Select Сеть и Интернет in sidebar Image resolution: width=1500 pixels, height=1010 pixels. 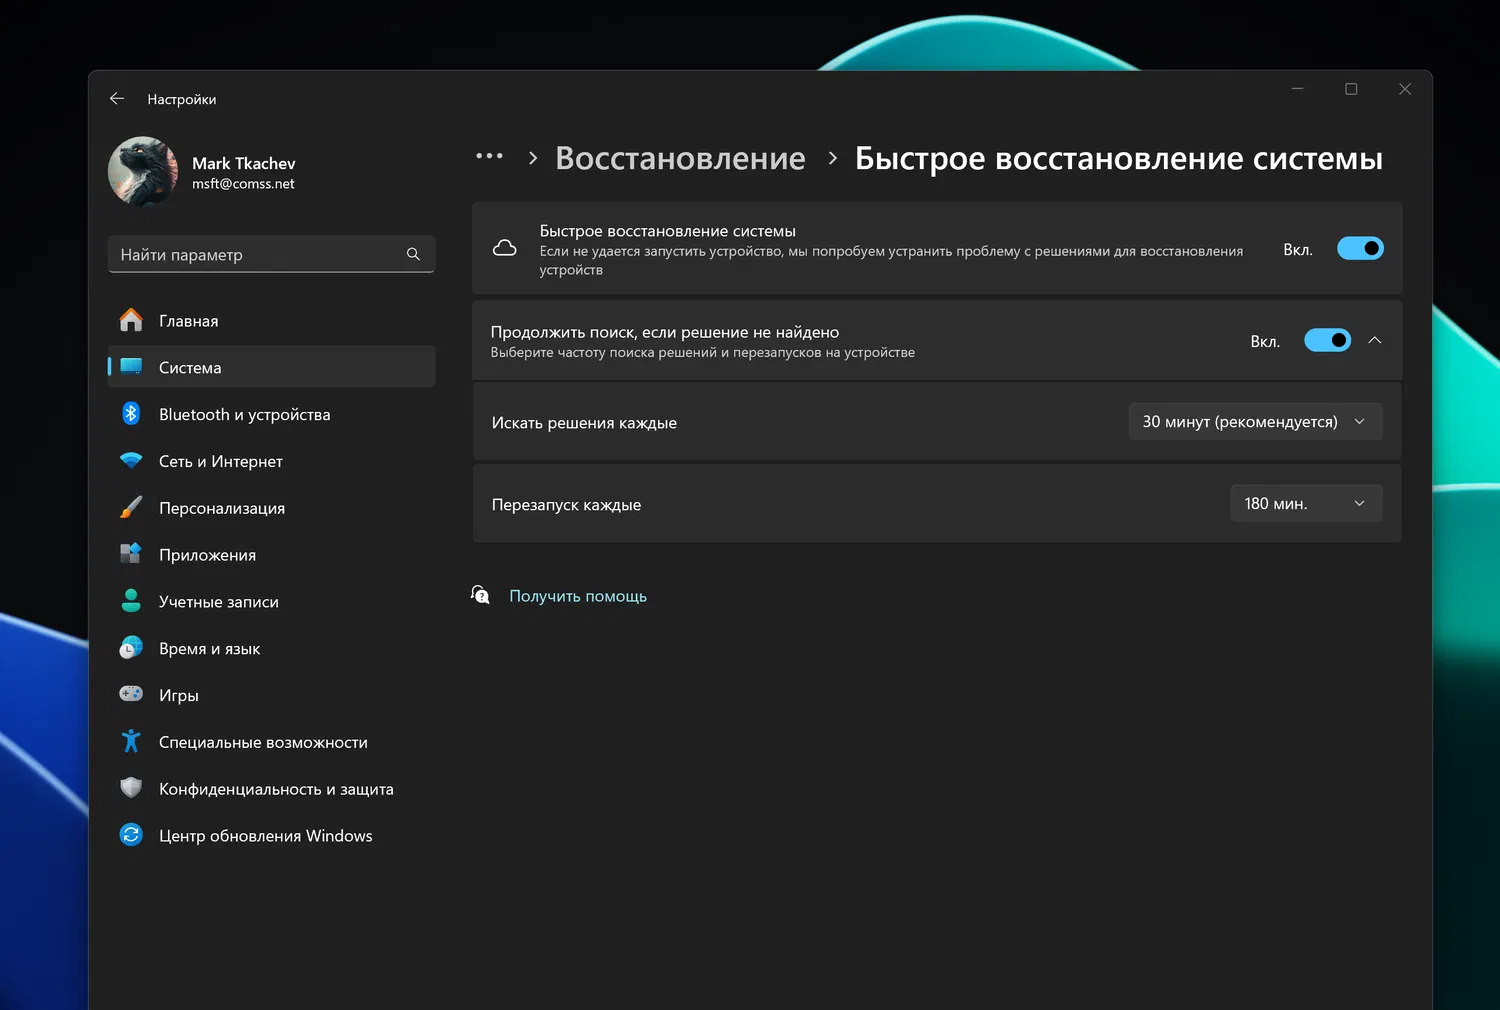tap(220, 461)
